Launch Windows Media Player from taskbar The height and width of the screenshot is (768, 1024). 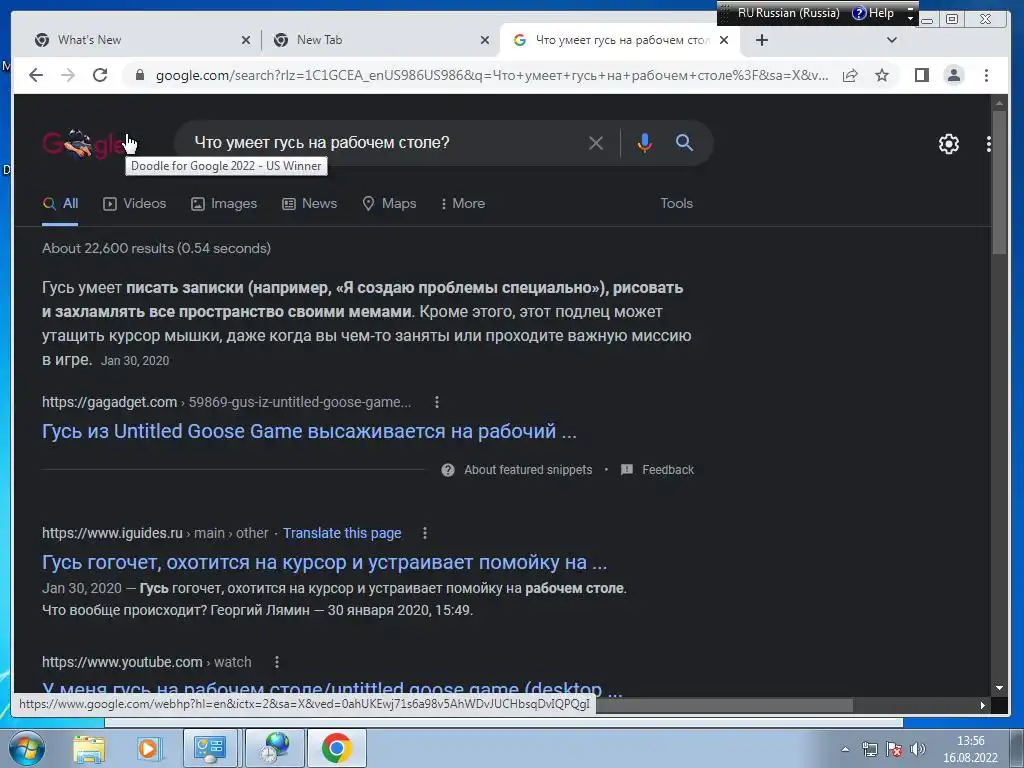pos(149,749)
